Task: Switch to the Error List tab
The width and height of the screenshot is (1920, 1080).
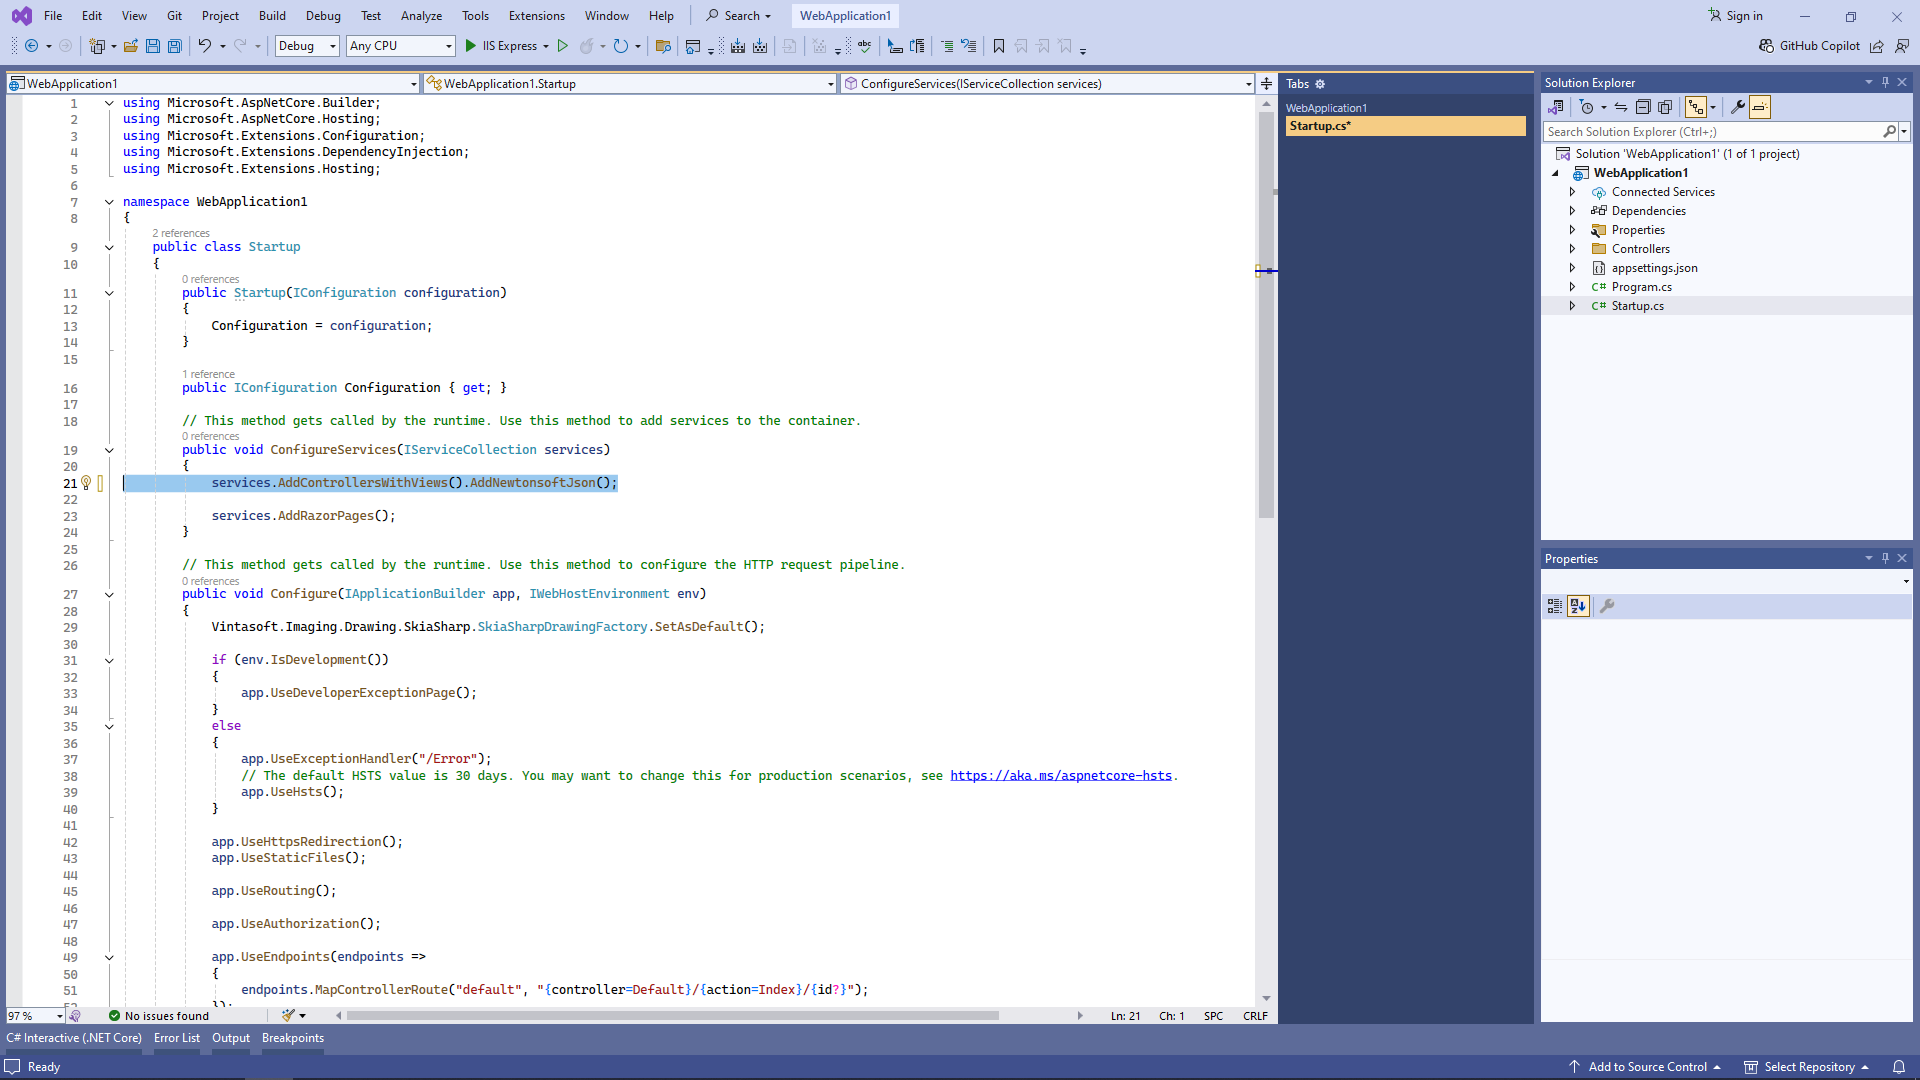Action: (177, 1038)
